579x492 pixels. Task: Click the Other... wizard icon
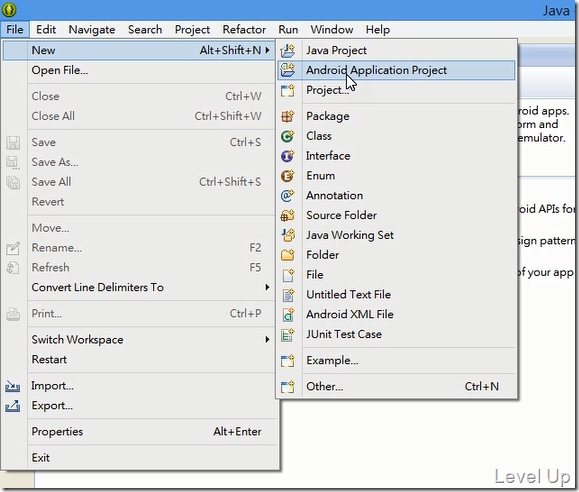288,386
